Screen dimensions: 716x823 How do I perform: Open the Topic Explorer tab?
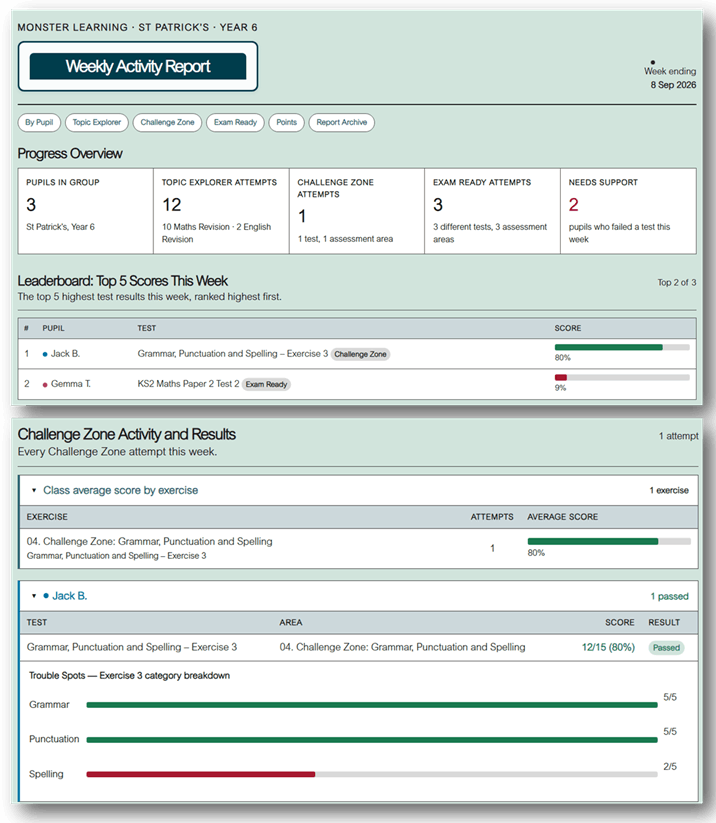pyautogui.click(x=97, y=122)
